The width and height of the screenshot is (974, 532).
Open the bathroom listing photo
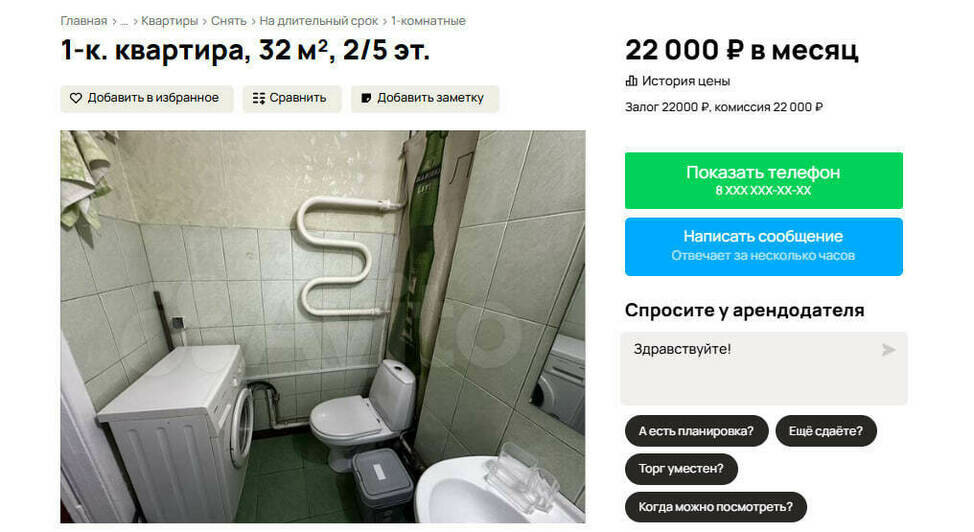[322, 326]
